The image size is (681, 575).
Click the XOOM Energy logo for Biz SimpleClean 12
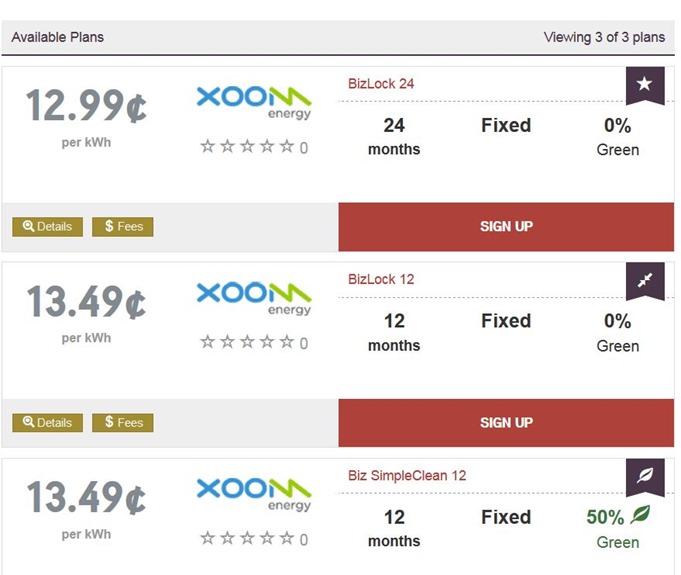[x=254, y=494]
